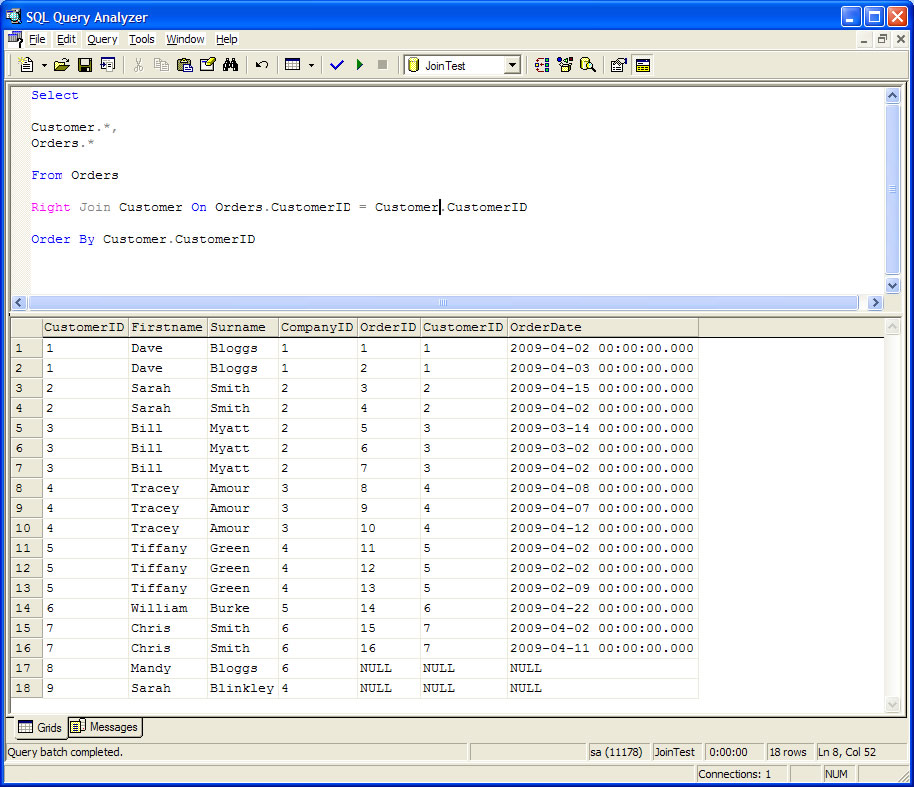Click the editor horizontal scrollbar thumb
The width and height of the screenshot is (914, 787).
point(444,302)
